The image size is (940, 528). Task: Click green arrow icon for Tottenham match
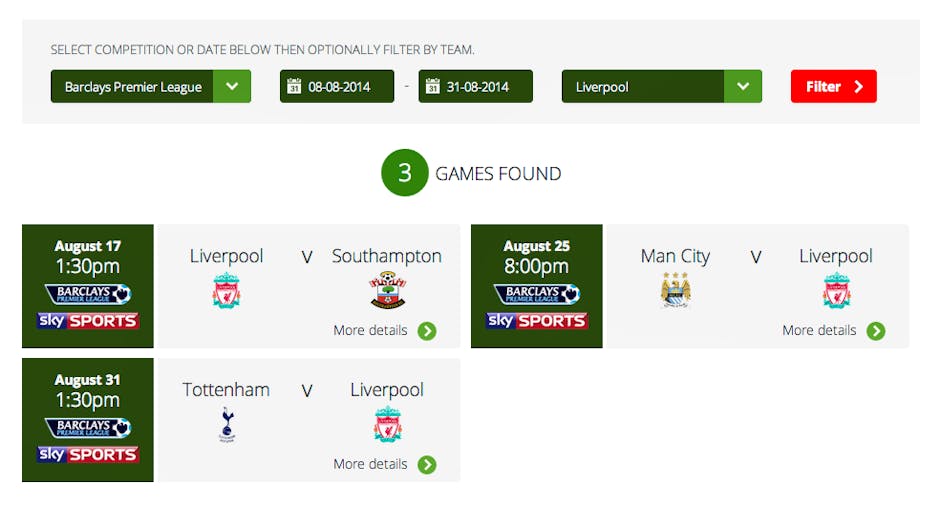(427, 465)
